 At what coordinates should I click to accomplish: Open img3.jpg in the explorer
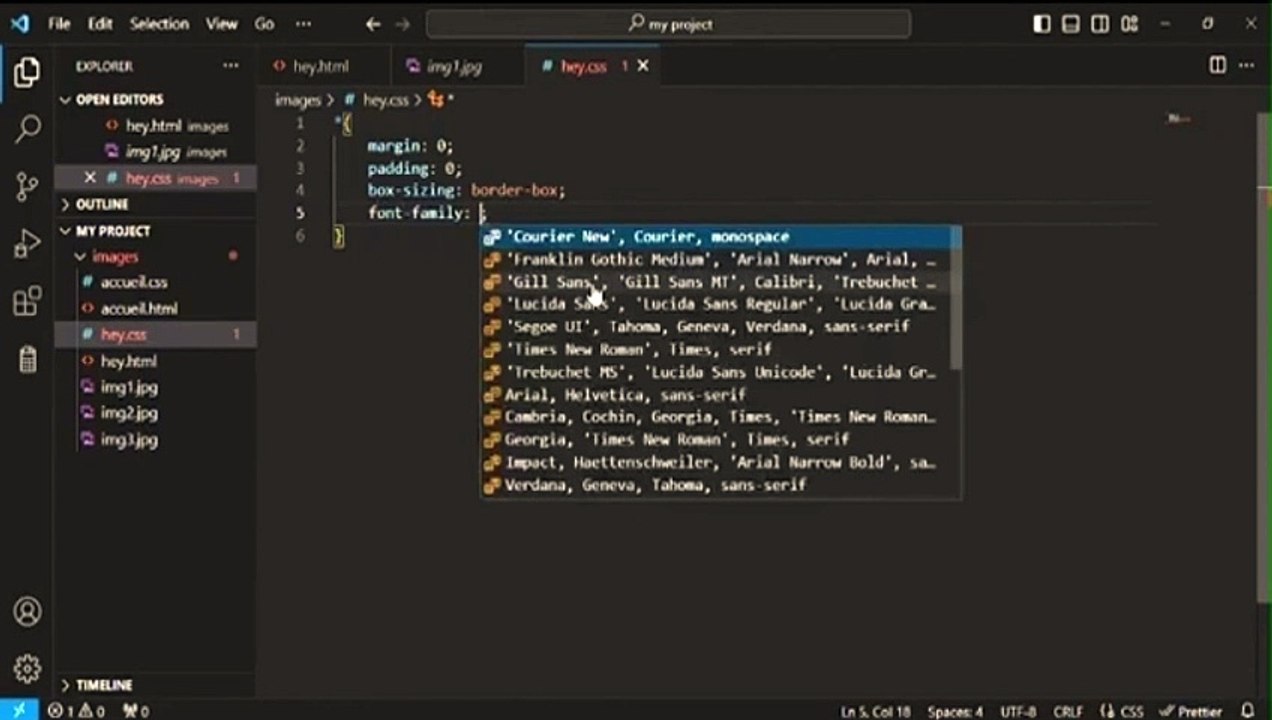128,439
